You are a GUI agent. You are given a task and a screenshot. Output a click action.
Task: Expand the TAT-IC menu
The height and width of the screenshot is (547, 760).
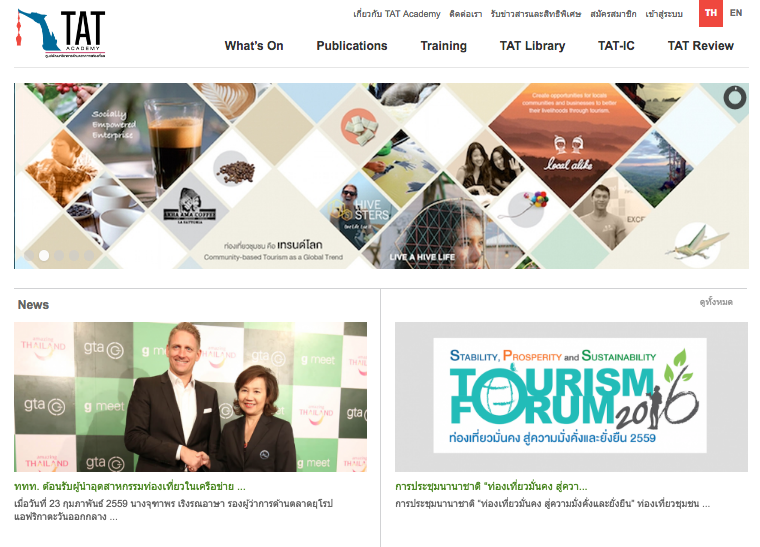coord(616,46)
